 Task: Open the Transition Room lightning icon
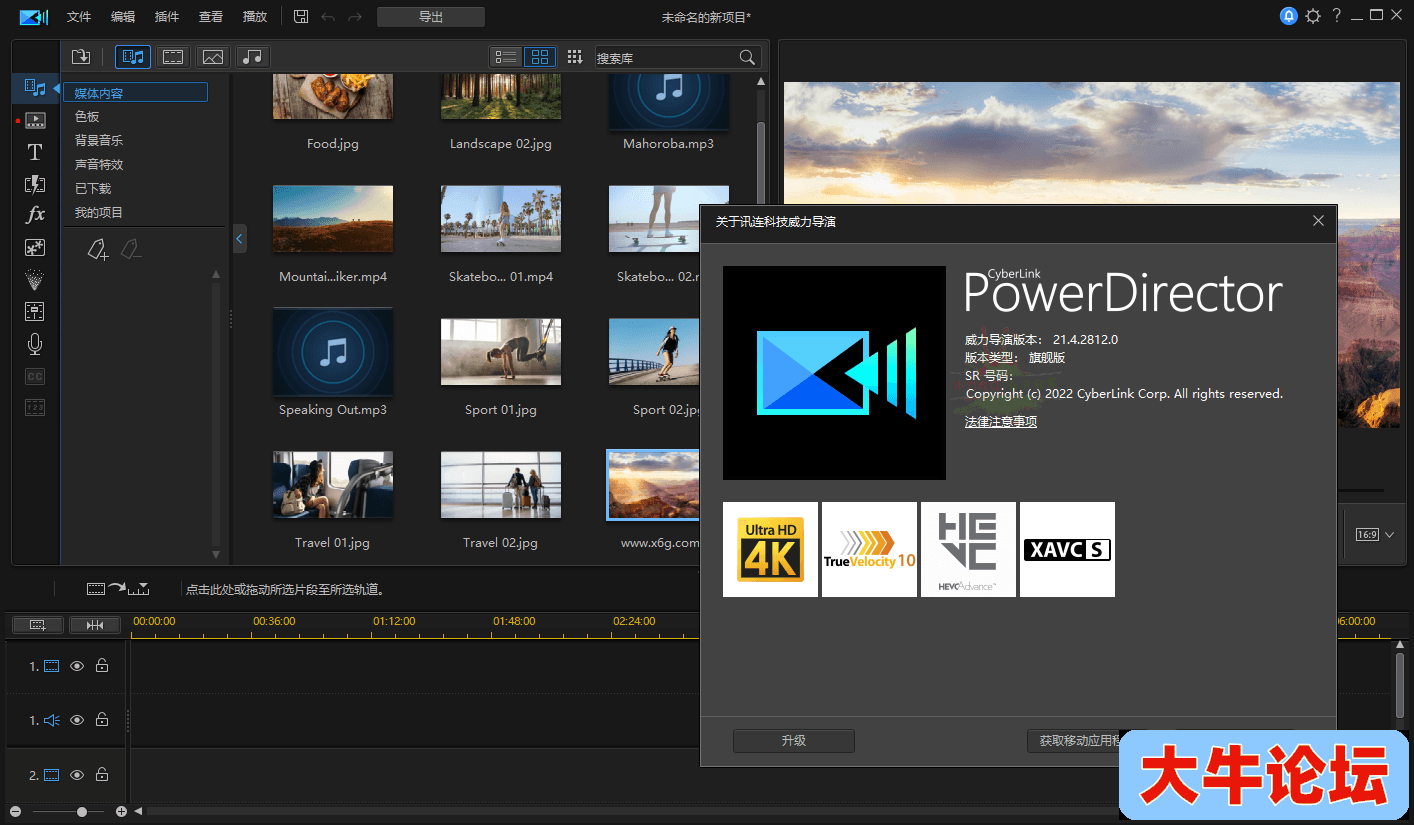coord(35,184)
